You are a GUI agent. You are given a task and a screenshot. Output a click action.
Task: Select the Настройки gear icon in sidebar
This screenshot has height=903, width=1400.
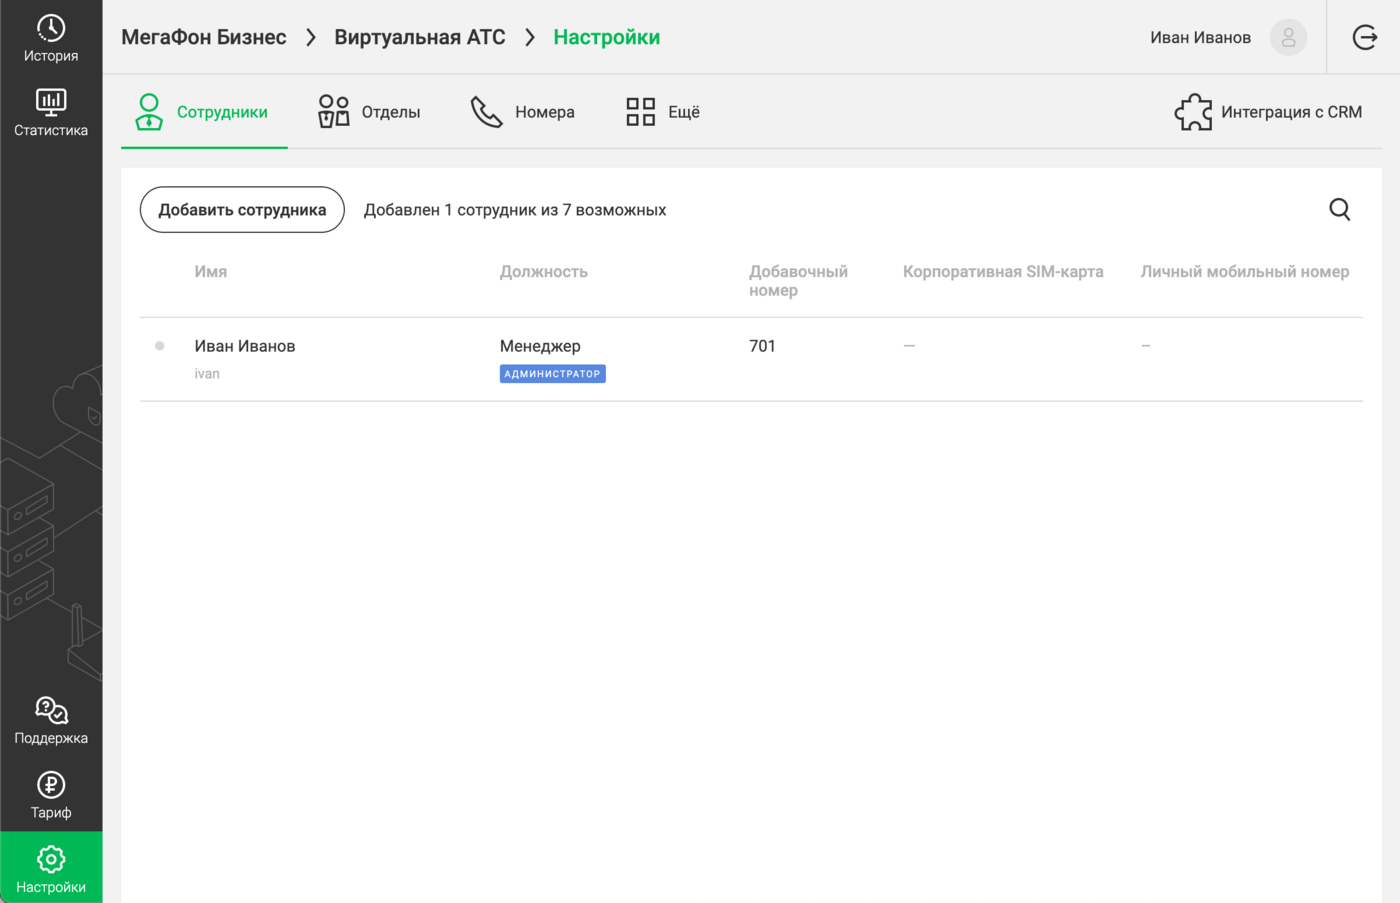click(51, 859)
